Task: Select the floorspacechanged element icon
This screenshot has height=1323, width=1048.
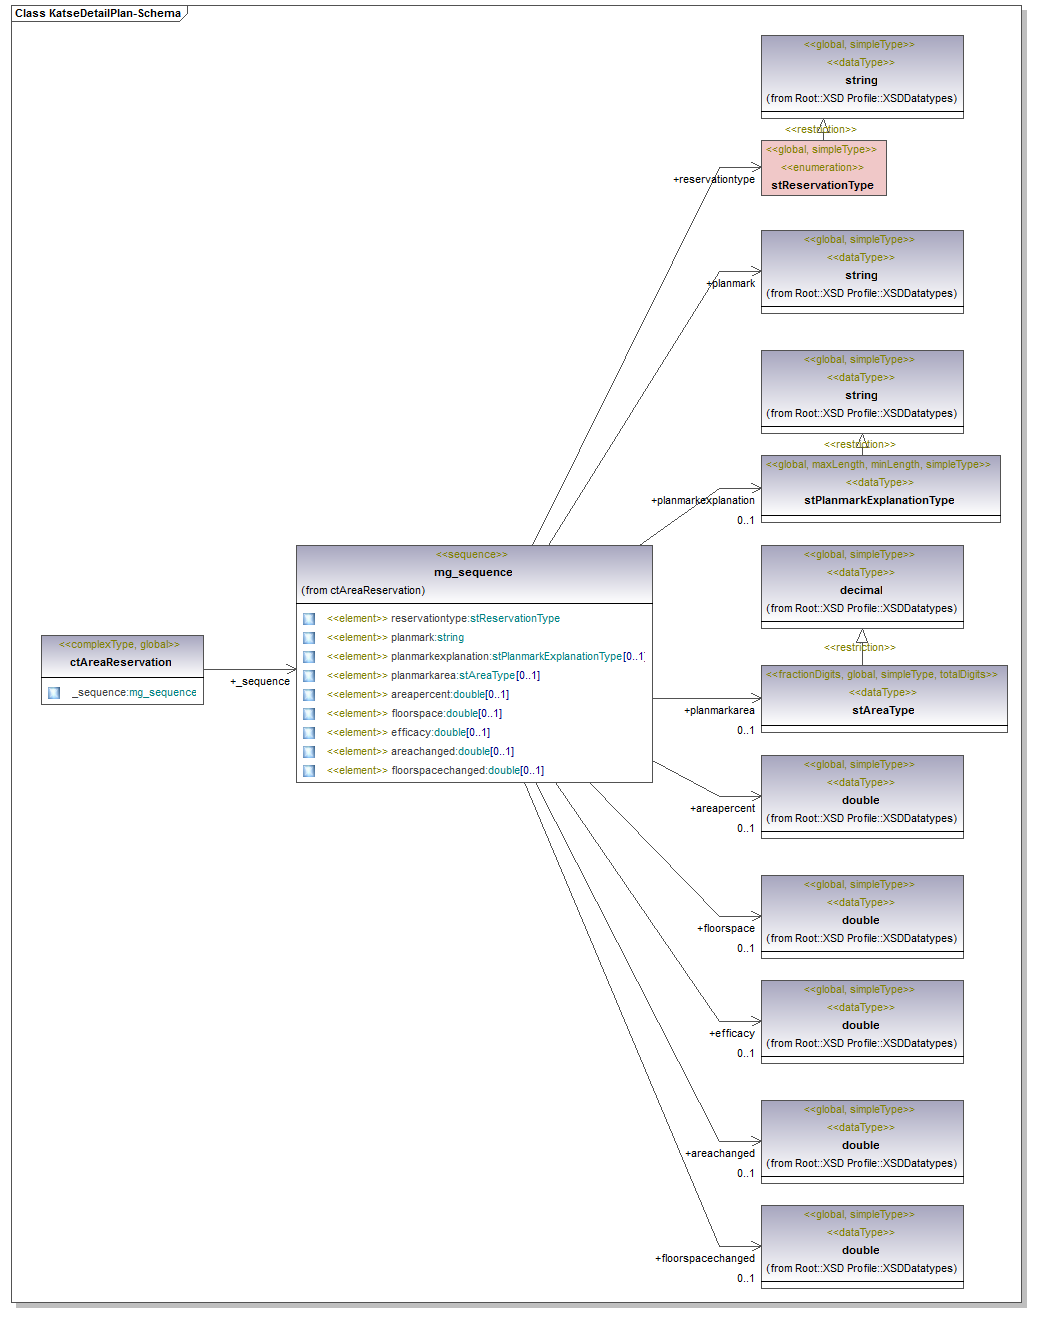Action: pyautogui.click(x=309, y=771)
